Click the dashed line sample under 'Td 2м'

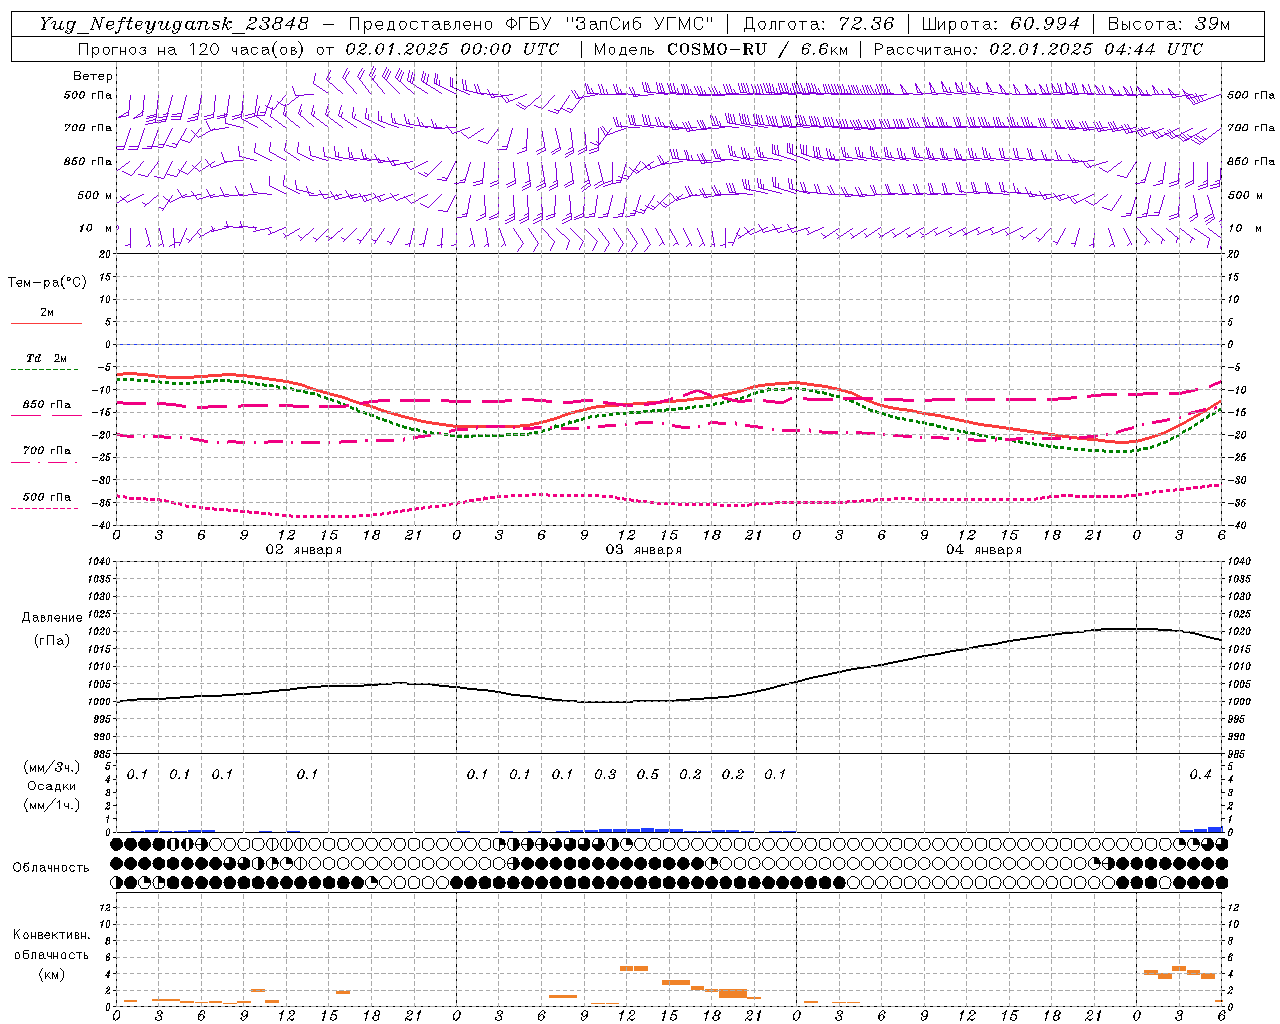[x=46, y=370]
